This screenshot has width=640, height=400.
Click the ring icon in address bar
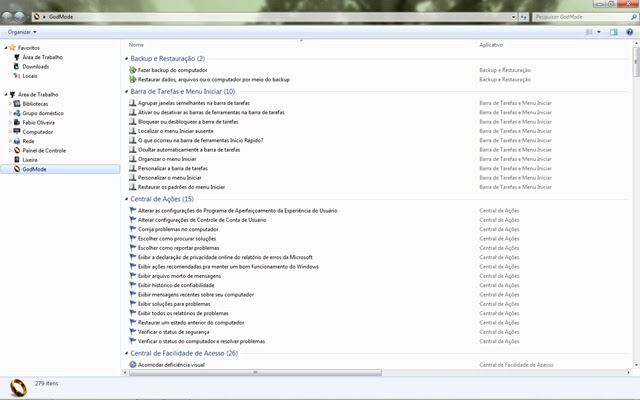[36, 17]
